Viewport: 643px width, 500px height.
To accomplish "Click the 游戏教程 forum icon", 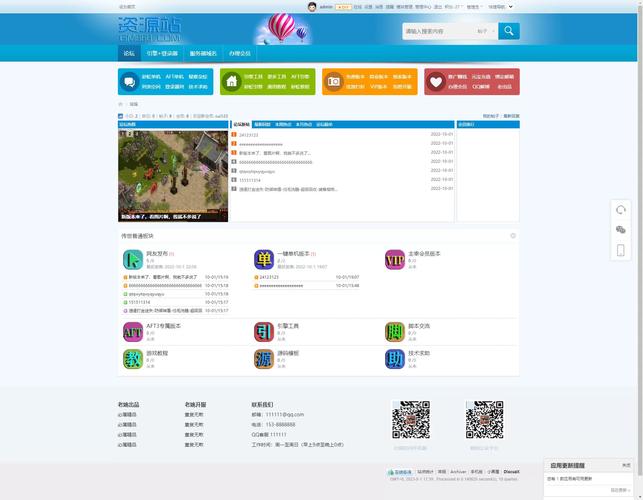I will click(x=132, y=358).
